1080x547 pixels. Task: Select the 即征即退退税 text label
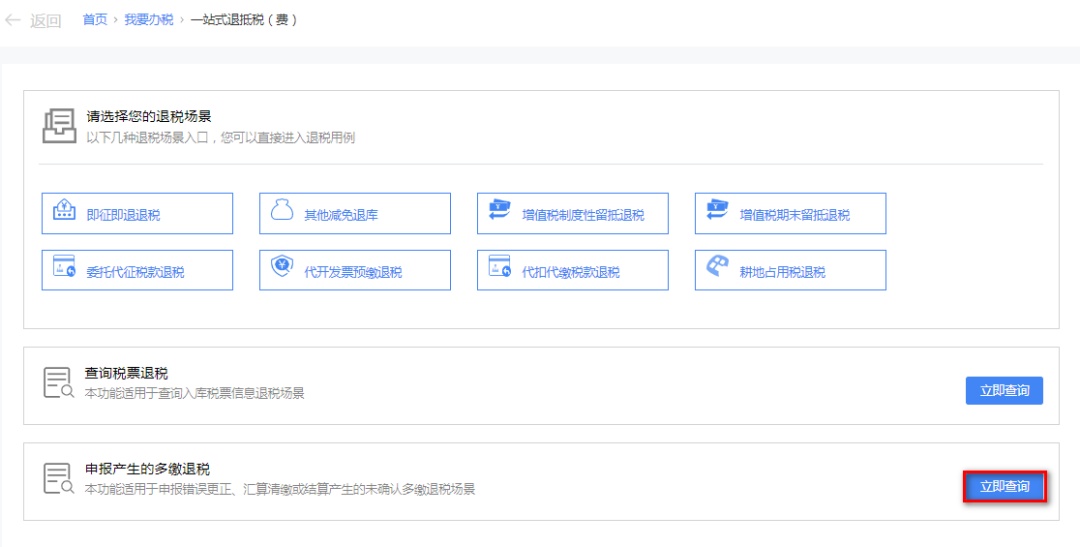pos(123,215)
